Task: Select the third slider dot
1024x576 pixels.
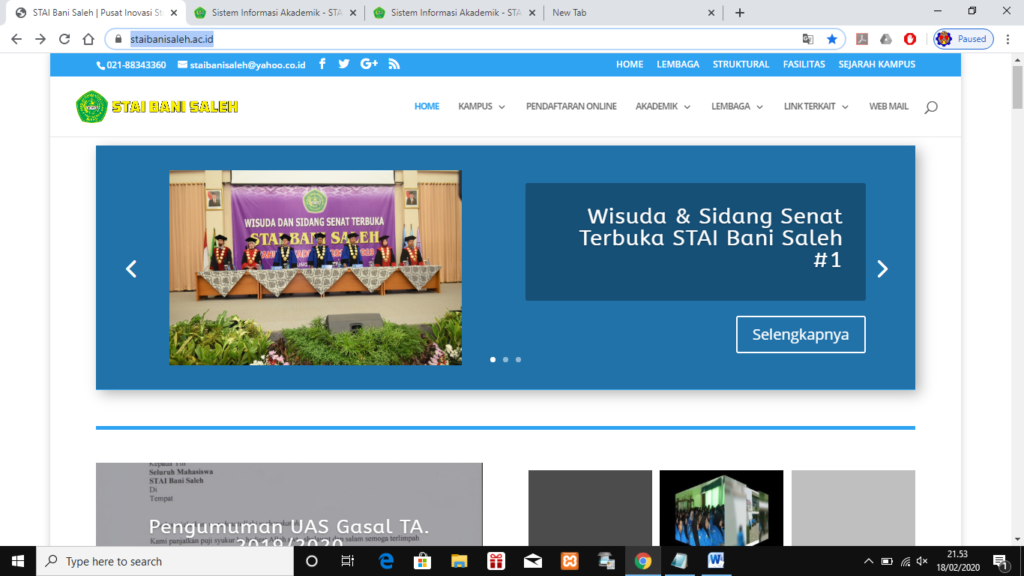Action: coord(519,360)
